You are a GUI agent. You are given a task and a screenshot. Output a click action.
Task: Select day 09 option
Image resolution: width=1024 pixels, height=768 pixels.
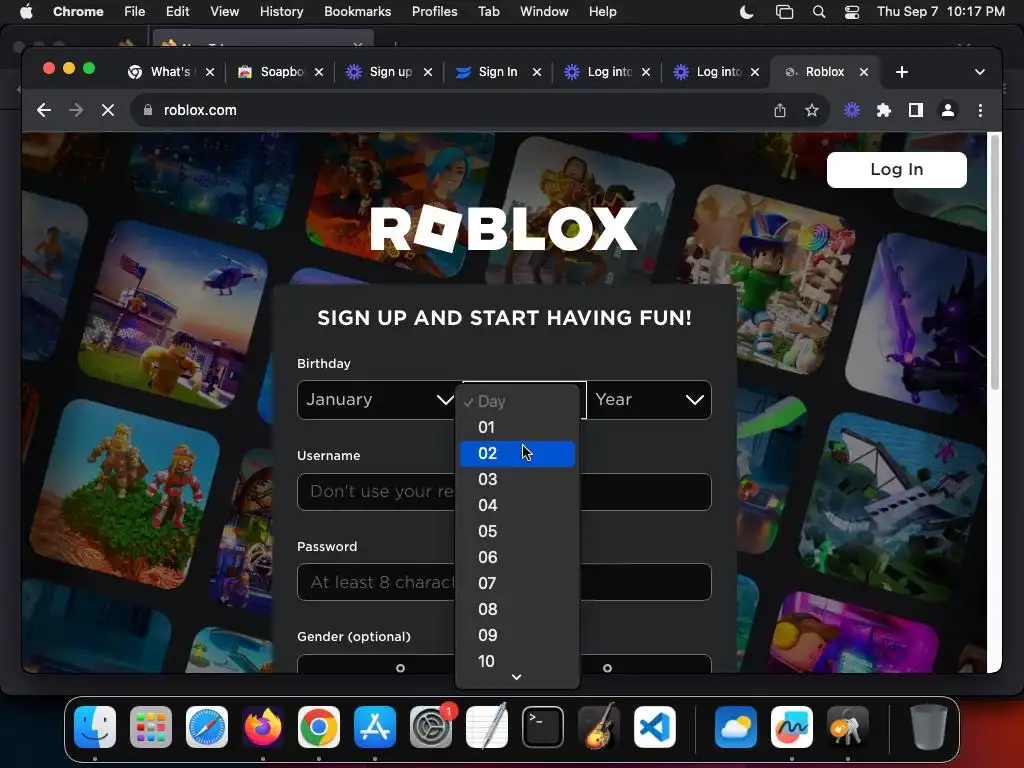pos(517,635)
